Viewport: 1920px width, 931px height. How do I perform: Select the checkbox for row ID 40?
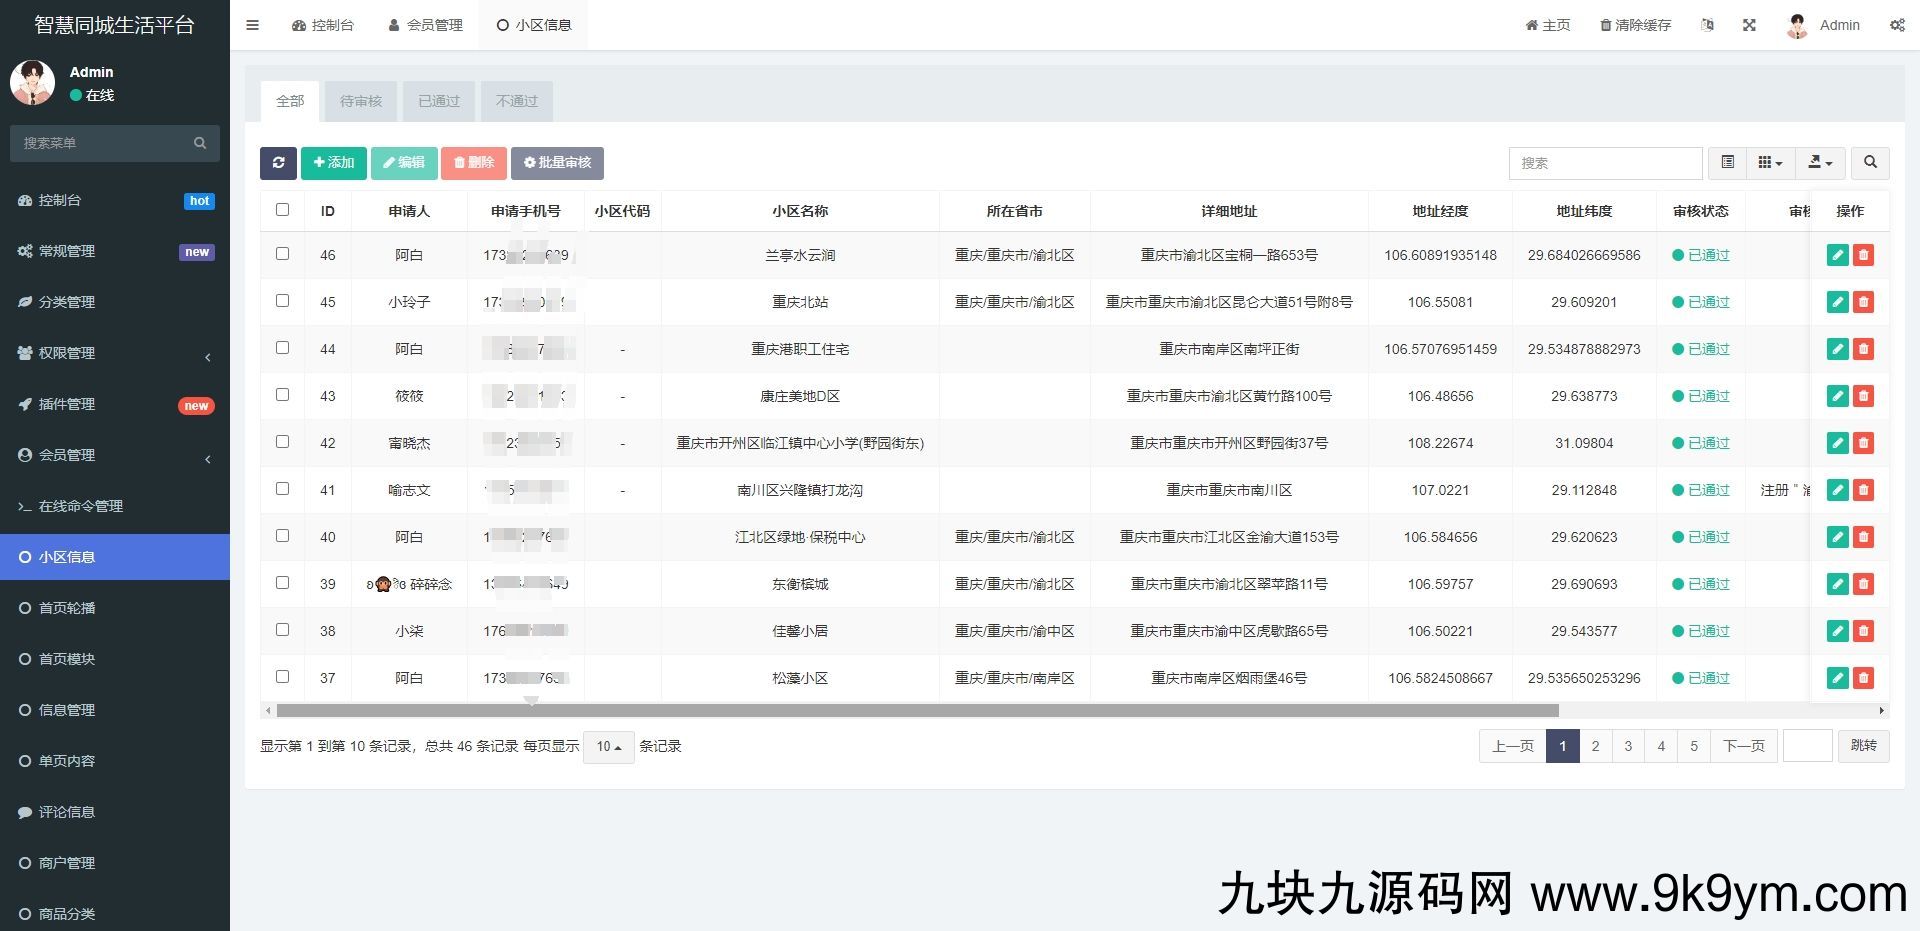pos(282,536)
